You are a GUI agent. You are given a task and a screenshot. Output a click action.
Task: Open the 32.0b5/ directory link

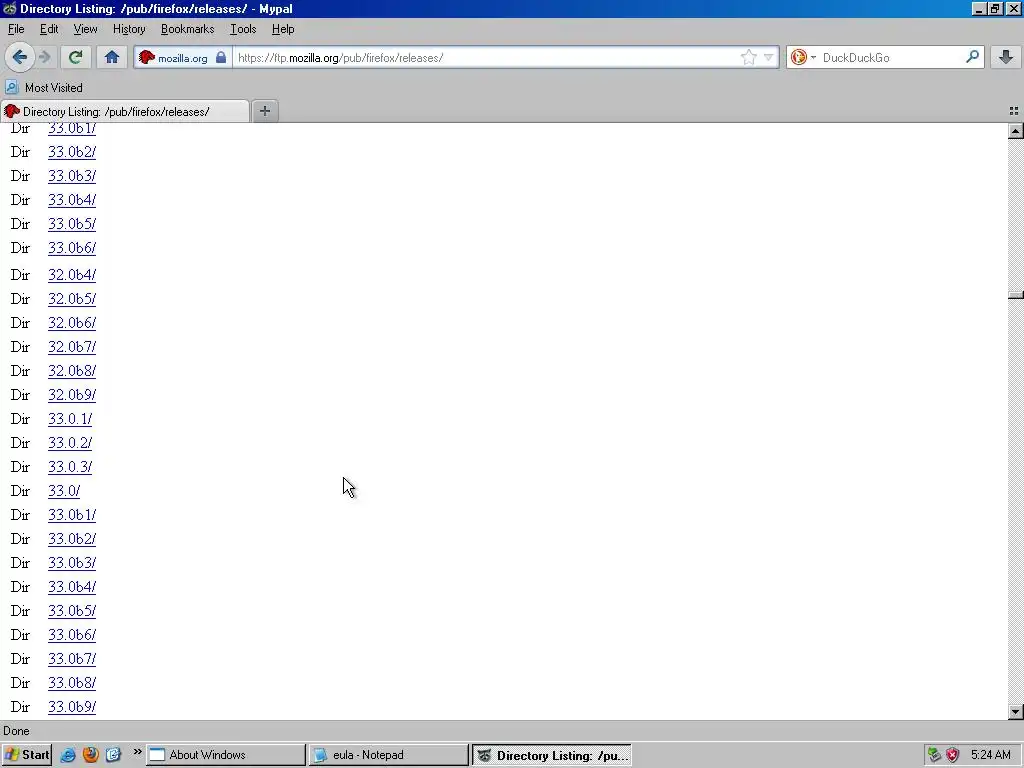click(x=72, y=299)
